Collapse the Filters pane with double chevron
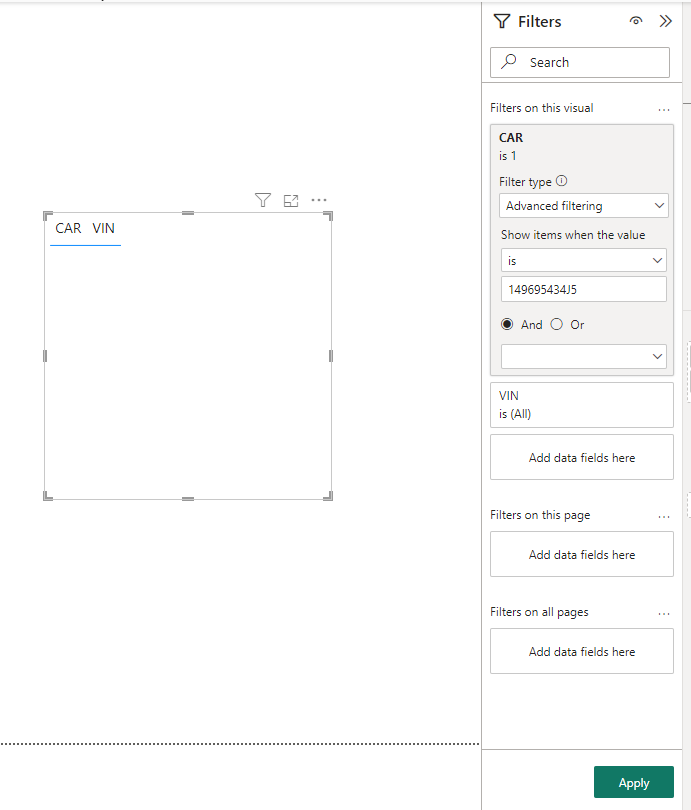691x810 pixels. click(666, 21)
